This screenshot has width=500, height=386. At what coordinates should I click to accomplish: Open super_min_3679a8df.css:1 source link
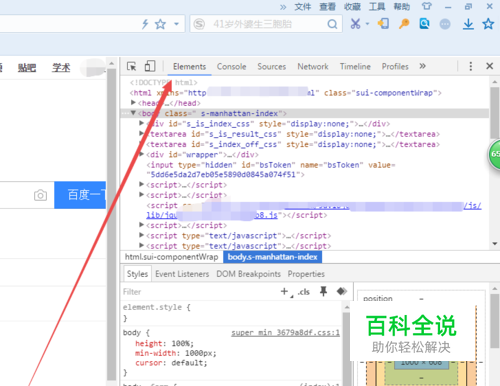point(285,333)
